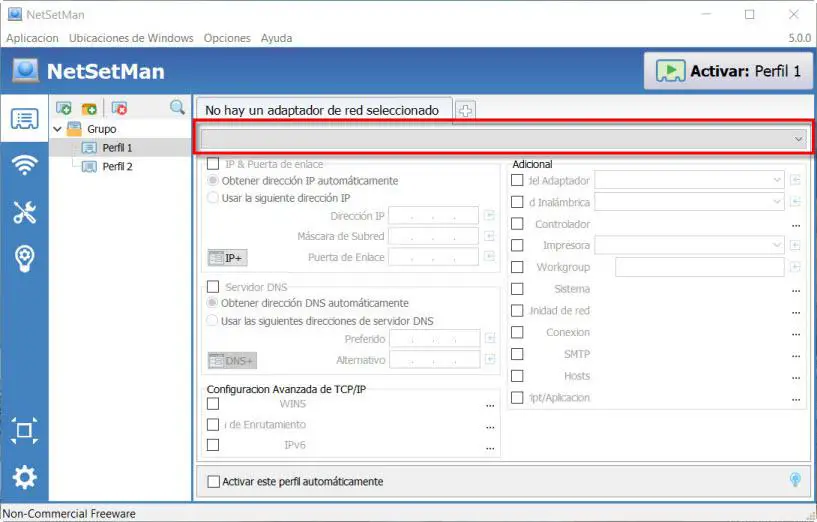The height and width of the screenshot is (522, 817).
Task: Click the DNS+ button
Action: point(232,361)
